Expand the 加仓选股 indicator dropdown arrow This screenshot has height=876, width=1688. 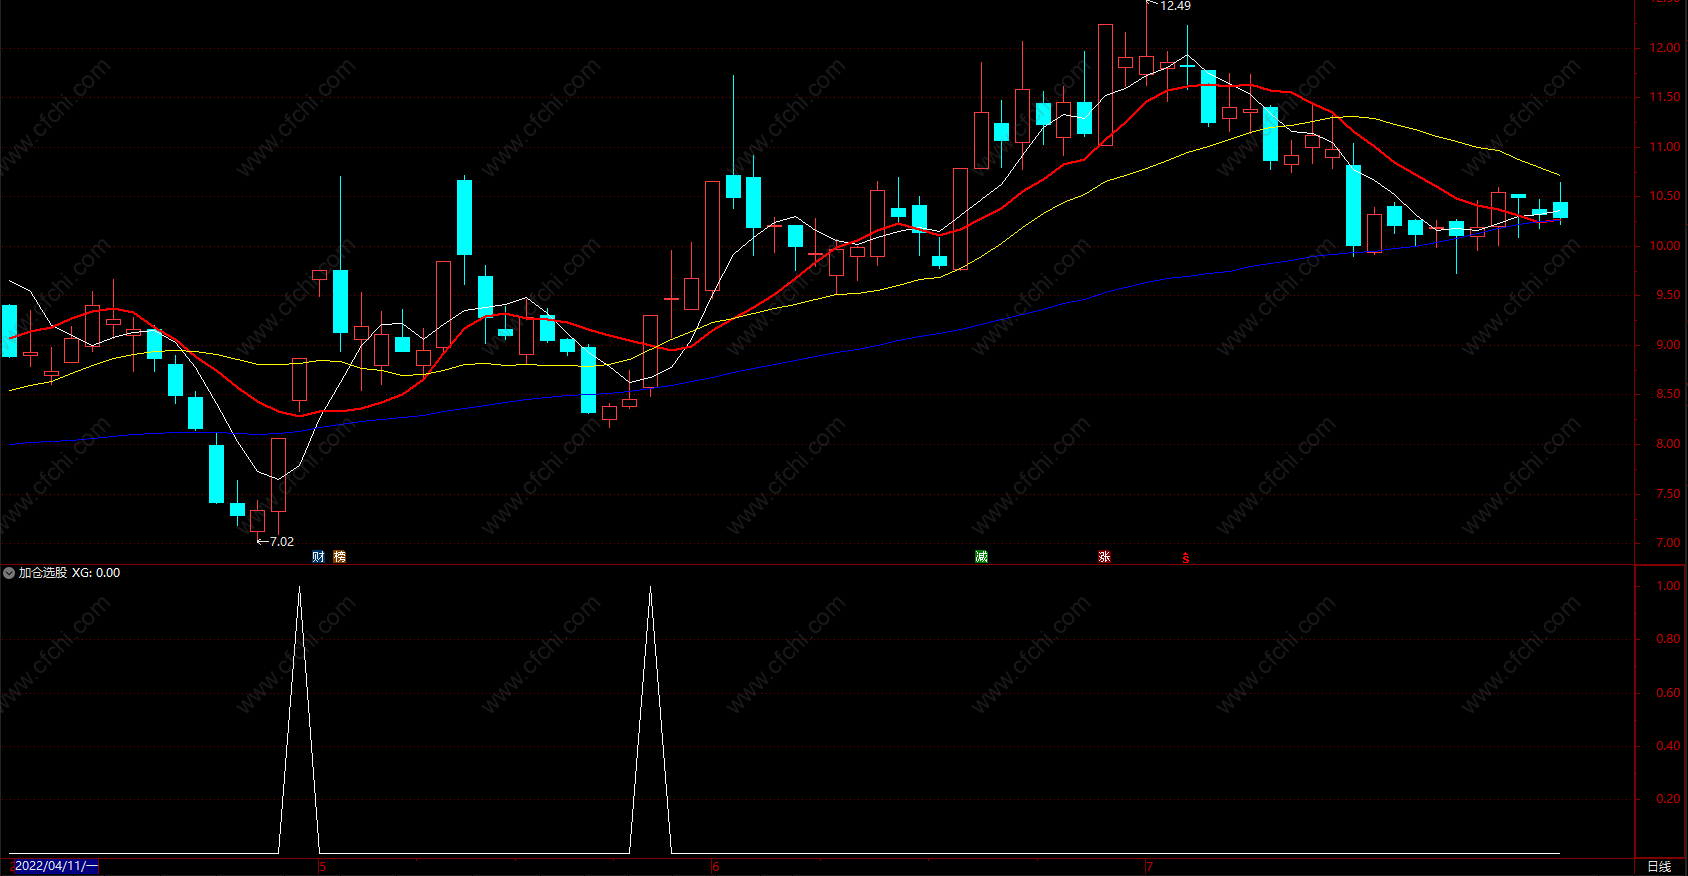click(9, 573)
